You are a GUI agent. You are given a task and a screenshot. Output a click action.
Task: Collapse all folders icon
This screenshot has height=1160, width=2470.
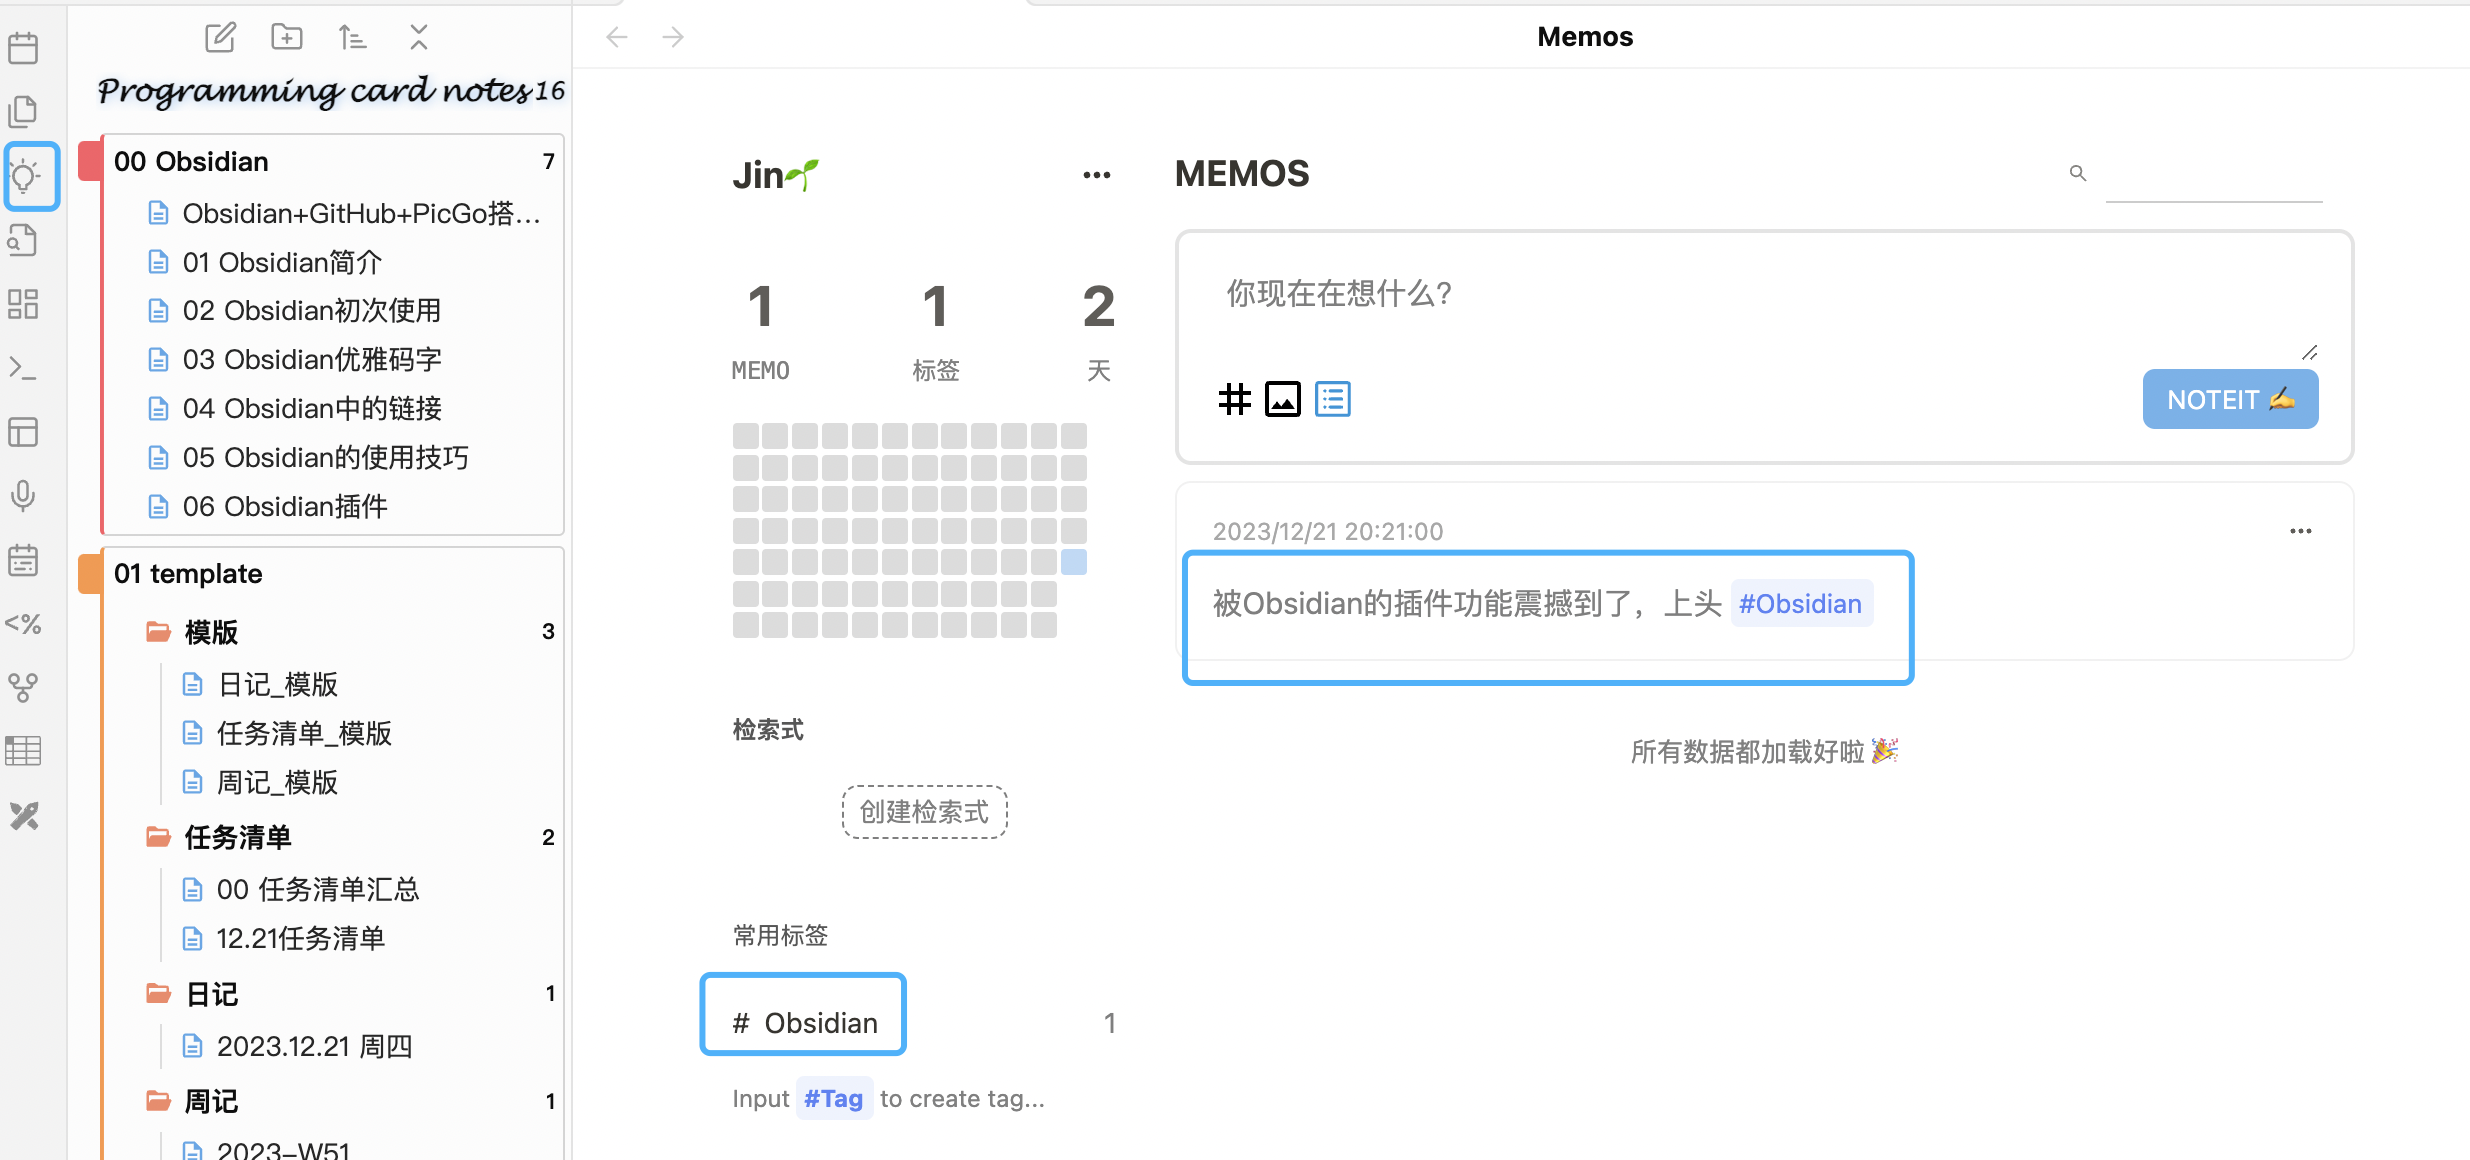pyautogui.click(x=418, y=38)
